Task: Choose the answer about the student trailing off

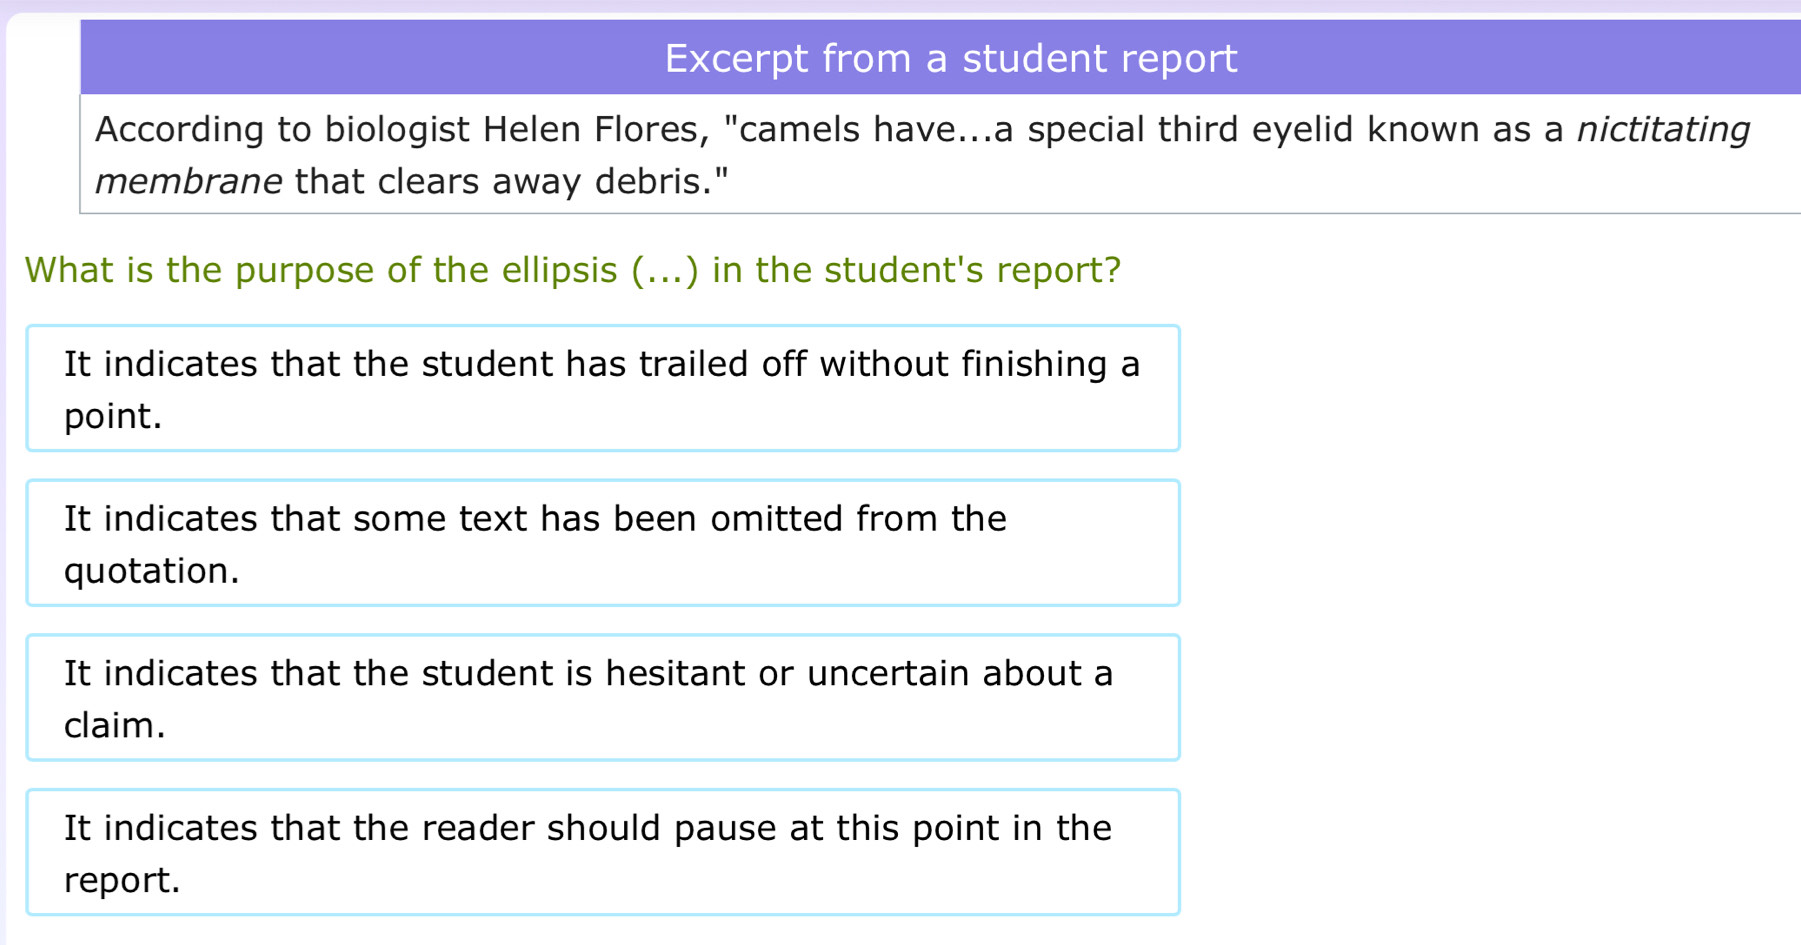Action: point(602,388)
